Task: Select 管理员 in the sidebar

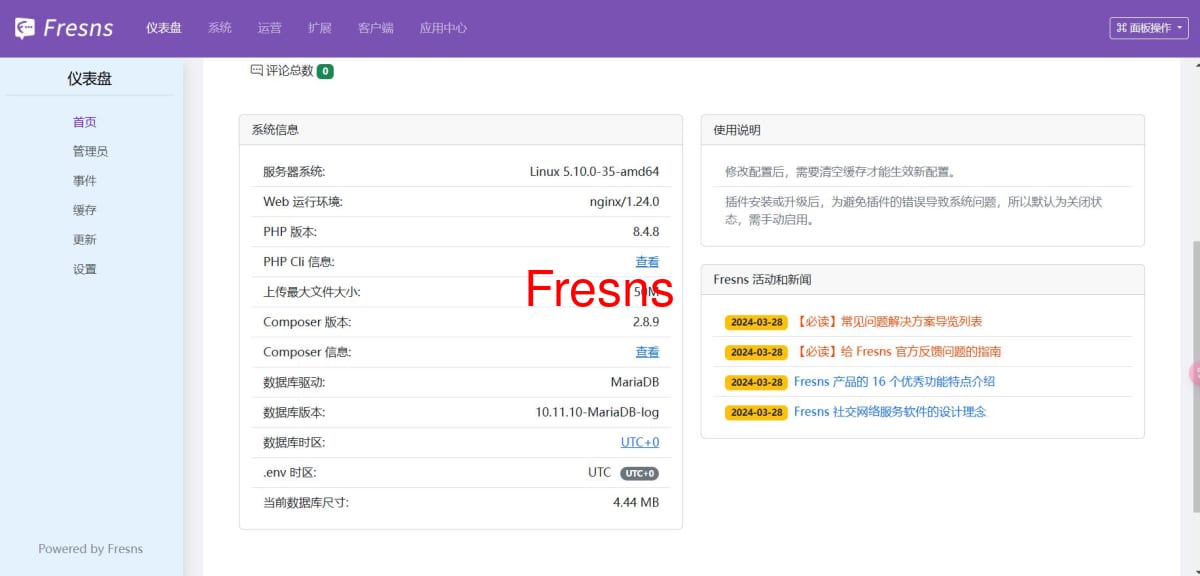Action: click(84, 151)
